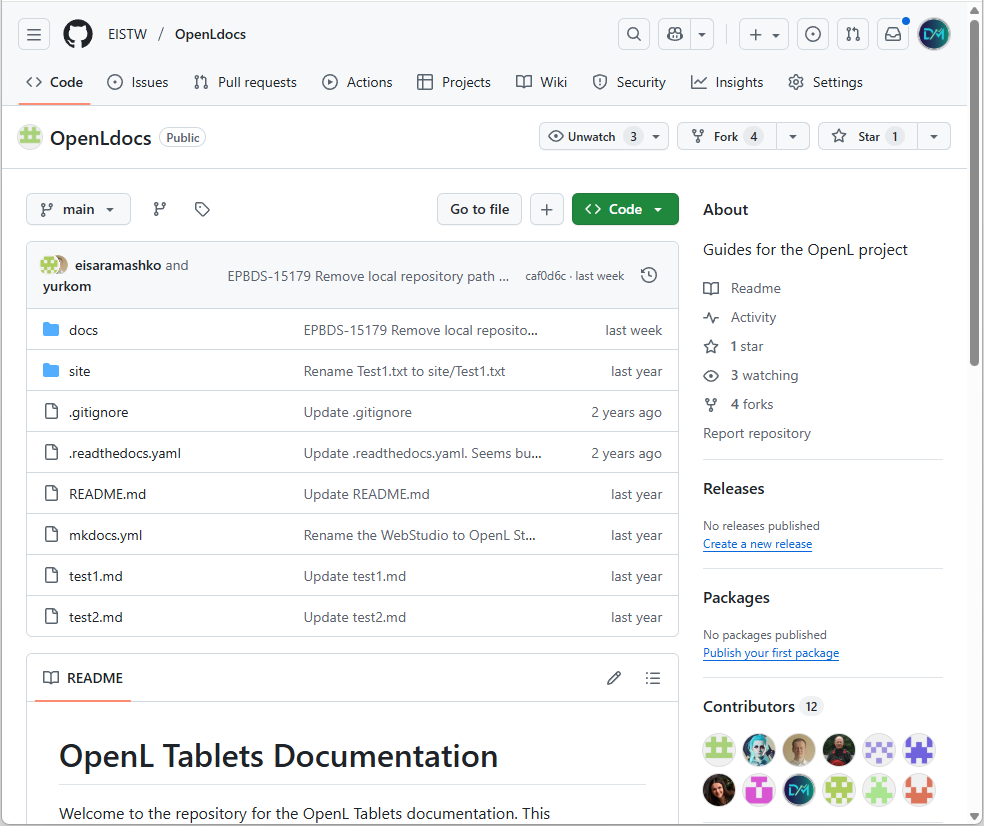984x826 pixels.
Task: Click the EISTW owner link
Action: point(127,34)
